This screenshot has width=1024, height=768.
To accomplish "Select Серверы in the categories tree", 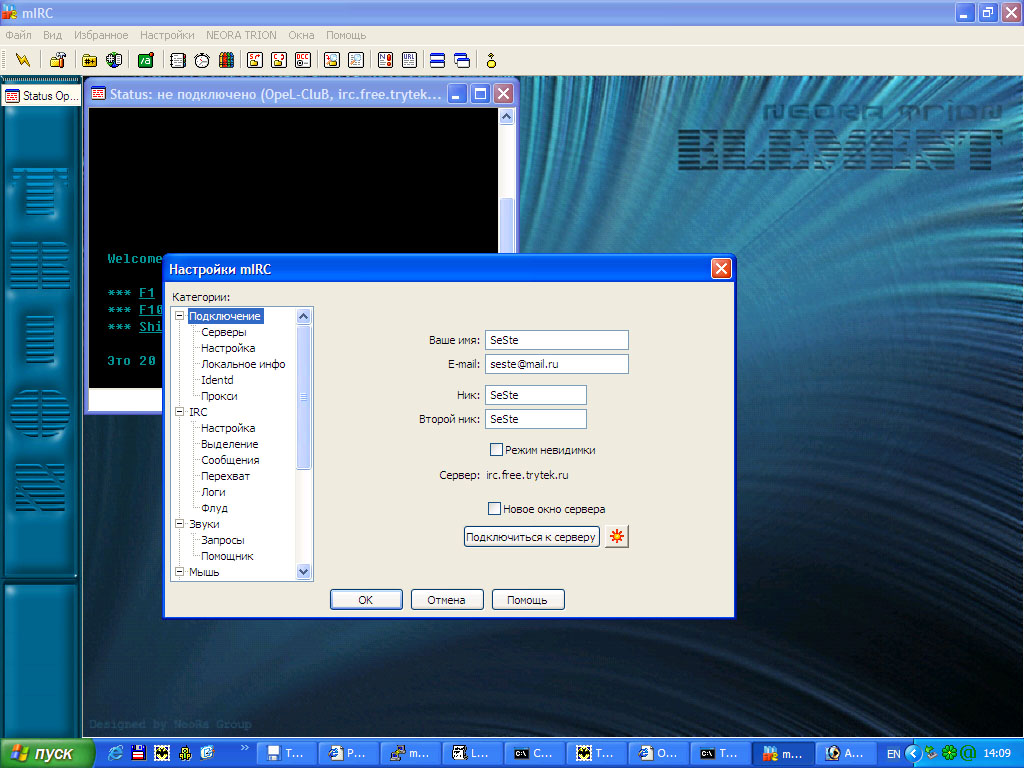I will (x=223, y=332).
